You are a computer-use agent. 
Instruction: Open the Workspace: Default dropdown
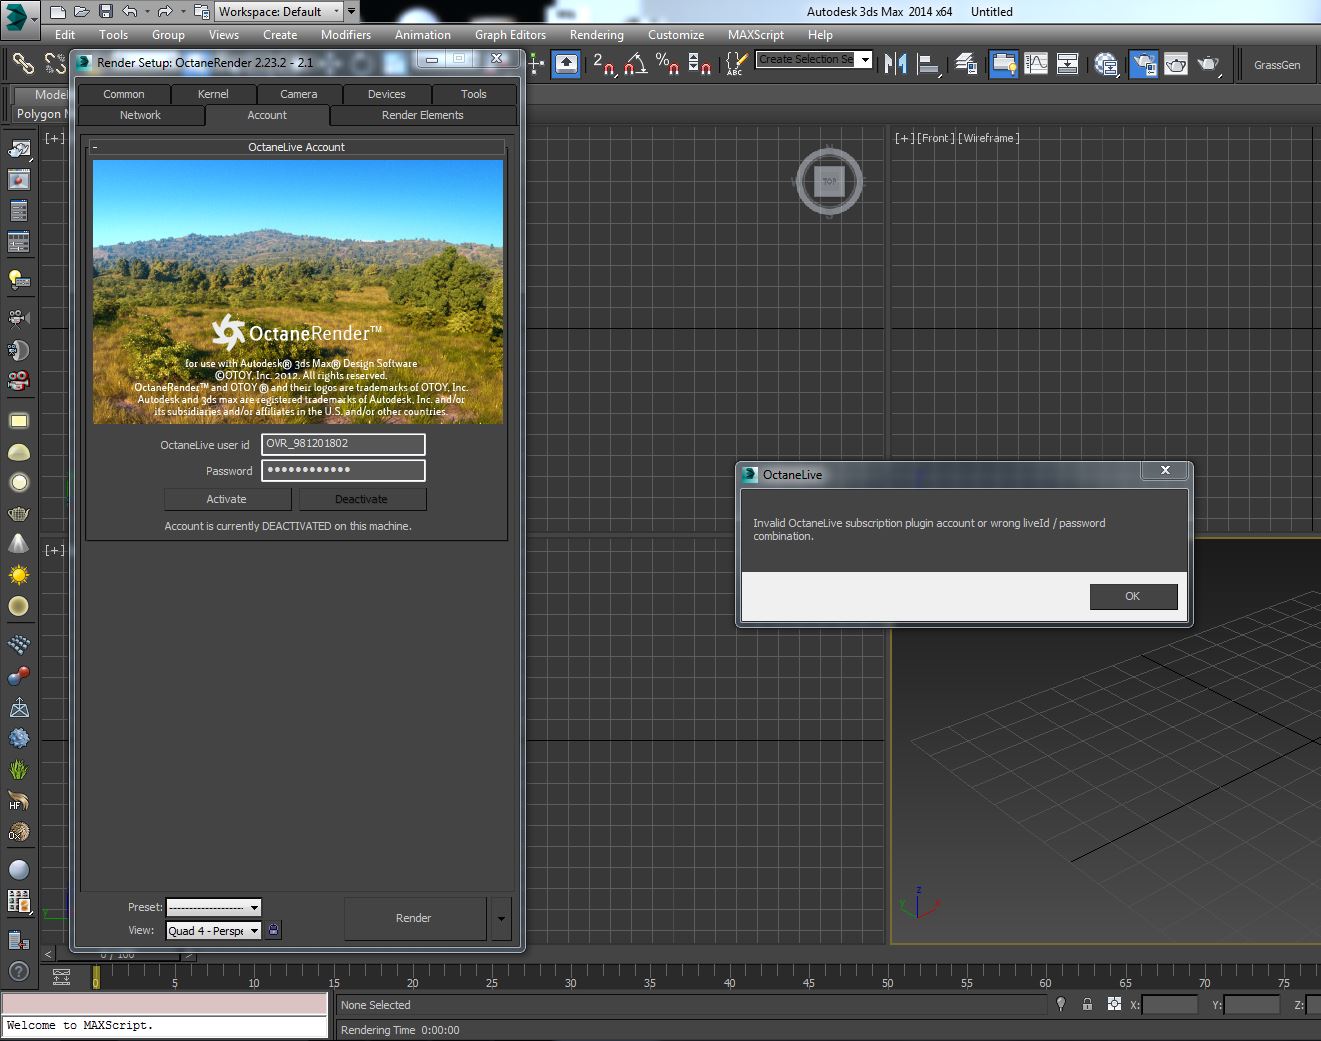(x=279, y=12)
